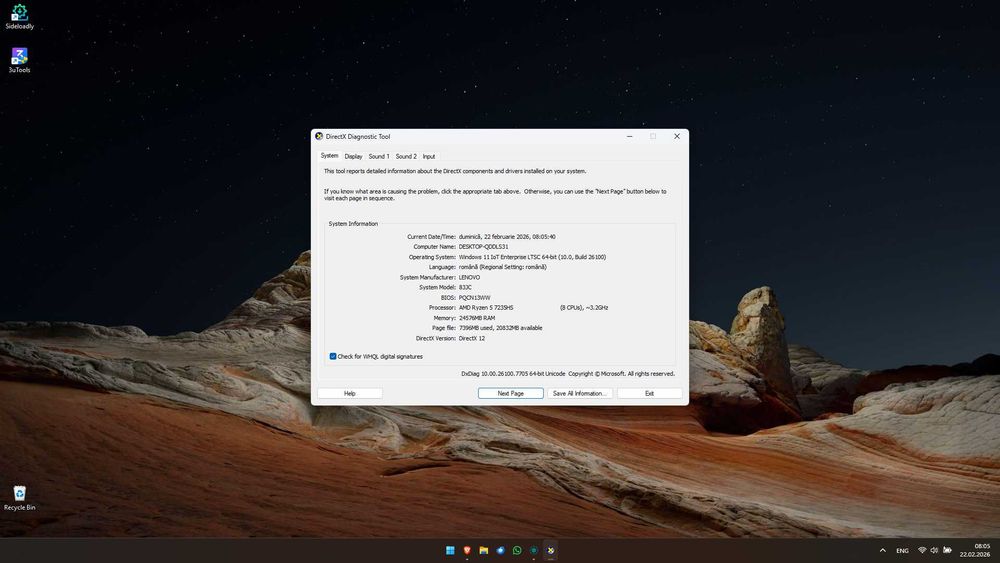Image resolution: width=1000 pixels, height=563 pixels.
Task: Click the Language value română
Action: pyautogui.click(x=503, y=267)
